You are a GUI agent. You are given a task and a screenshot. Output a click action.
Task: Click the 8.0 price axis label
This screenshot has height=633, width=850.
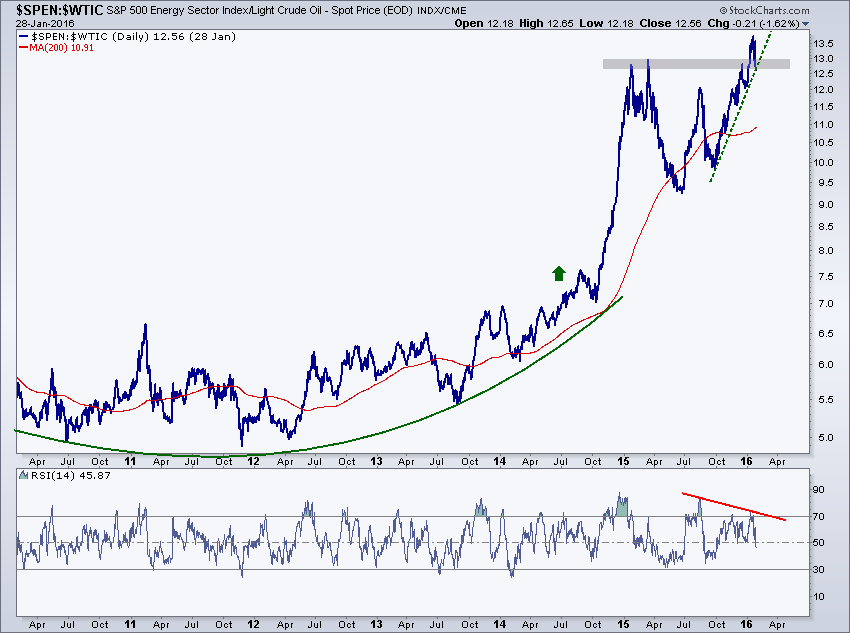pos(826,250)
